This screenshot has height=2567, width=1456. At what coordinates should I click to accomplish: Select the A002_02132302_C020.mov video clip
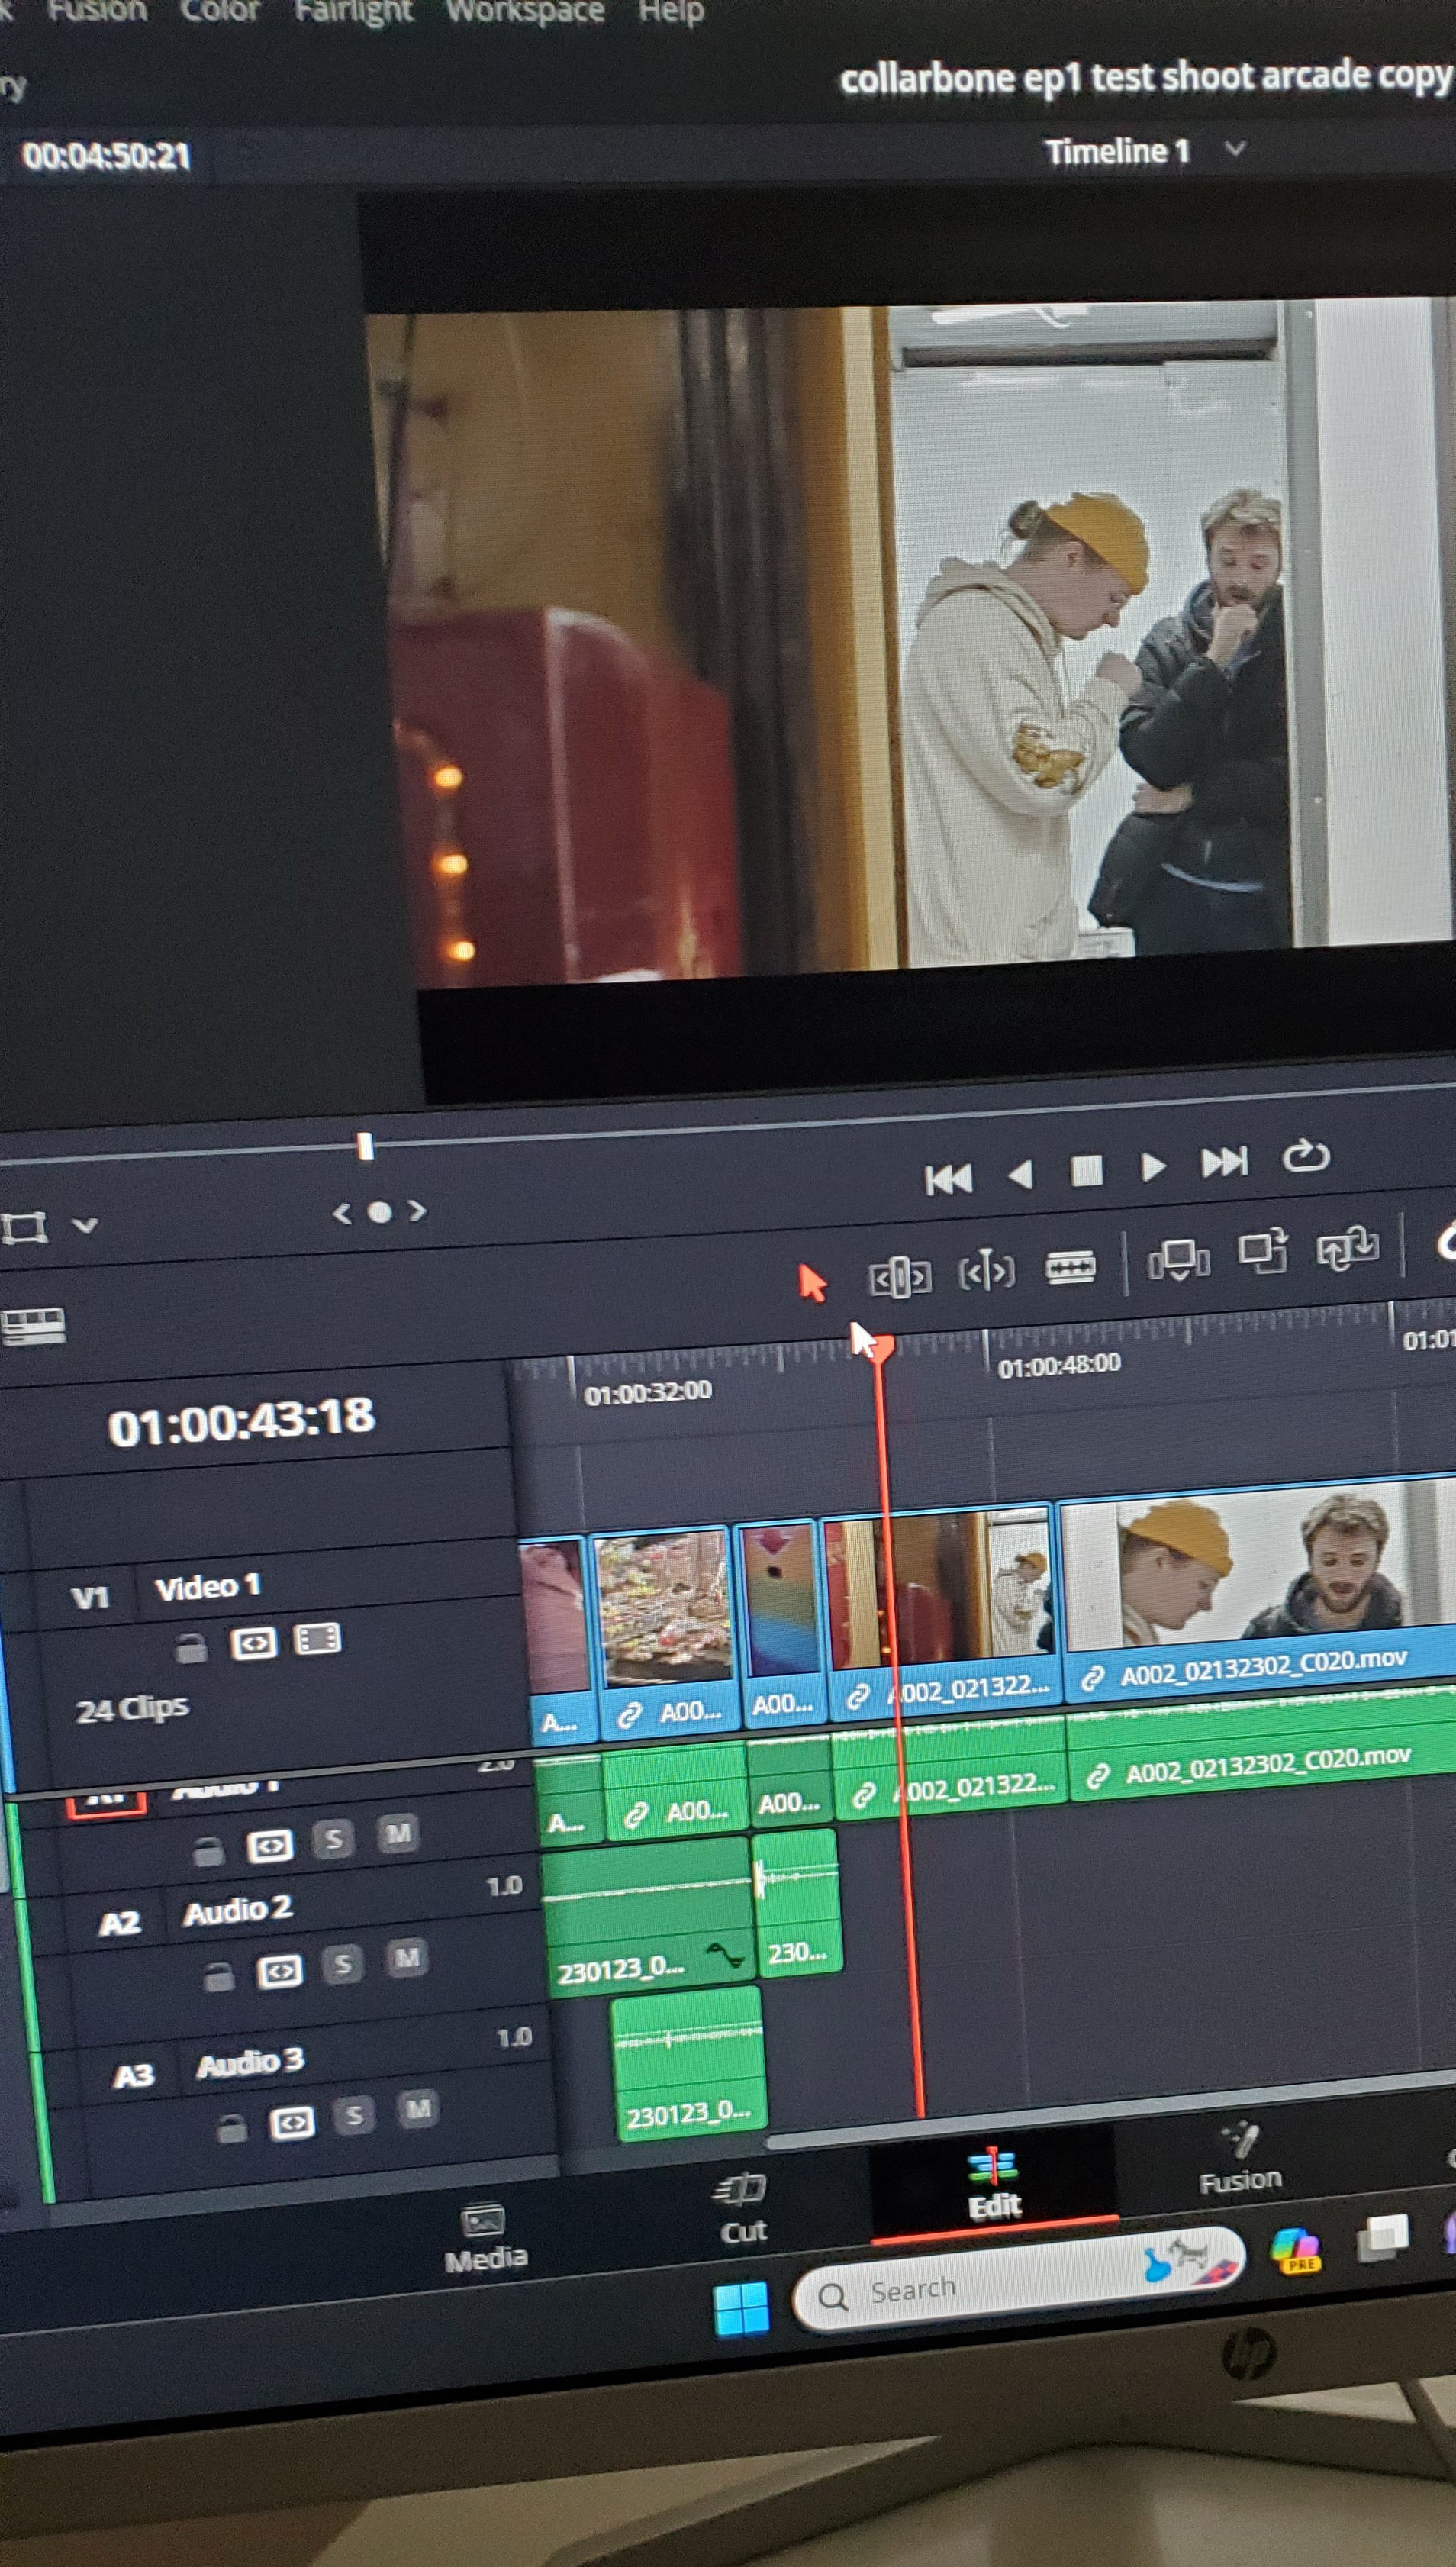click(x=1258, y=1586)
